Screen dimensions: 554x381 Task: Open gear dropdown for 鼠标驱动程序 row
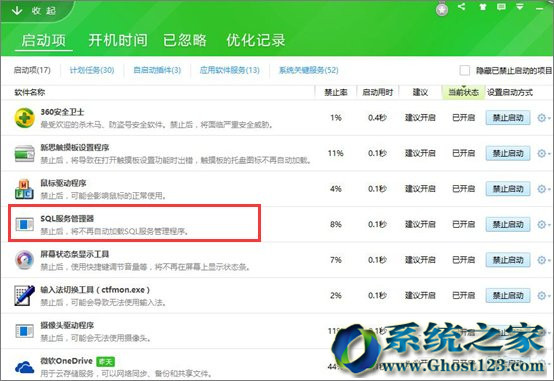coord(543,189)
